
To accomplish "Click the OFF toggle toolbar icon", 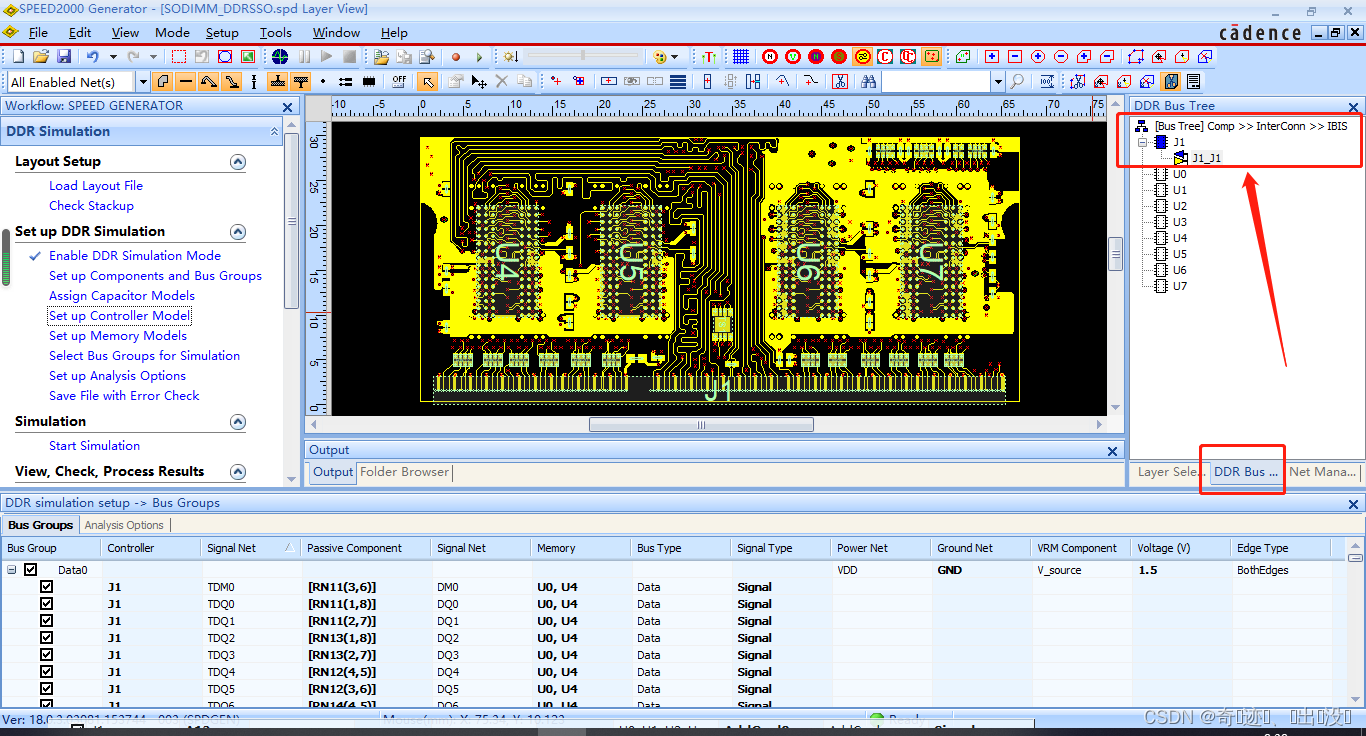I will tap(399, 82).
